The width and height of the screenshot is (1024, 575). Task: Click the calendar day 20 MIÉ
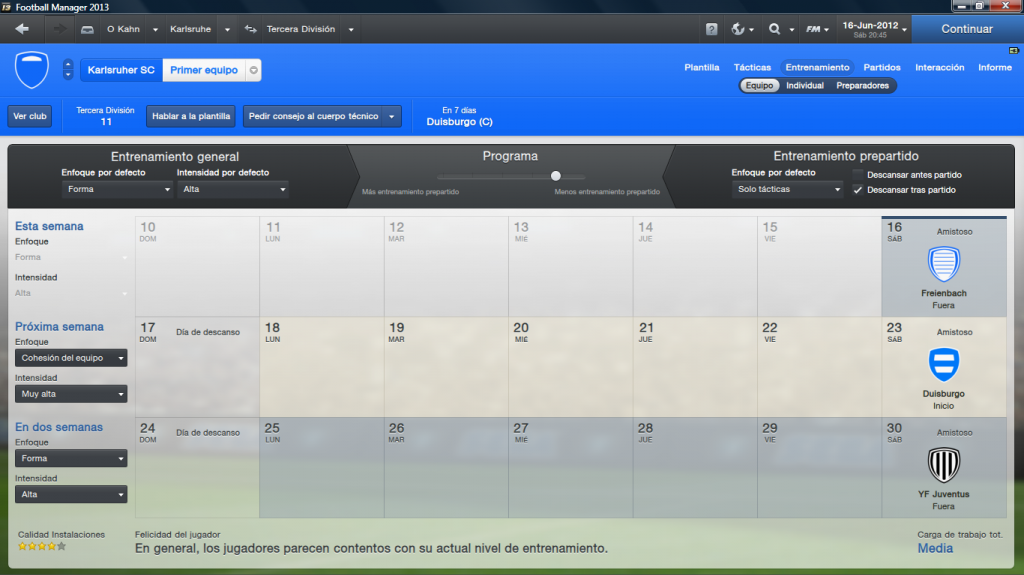tap(570, 367)
